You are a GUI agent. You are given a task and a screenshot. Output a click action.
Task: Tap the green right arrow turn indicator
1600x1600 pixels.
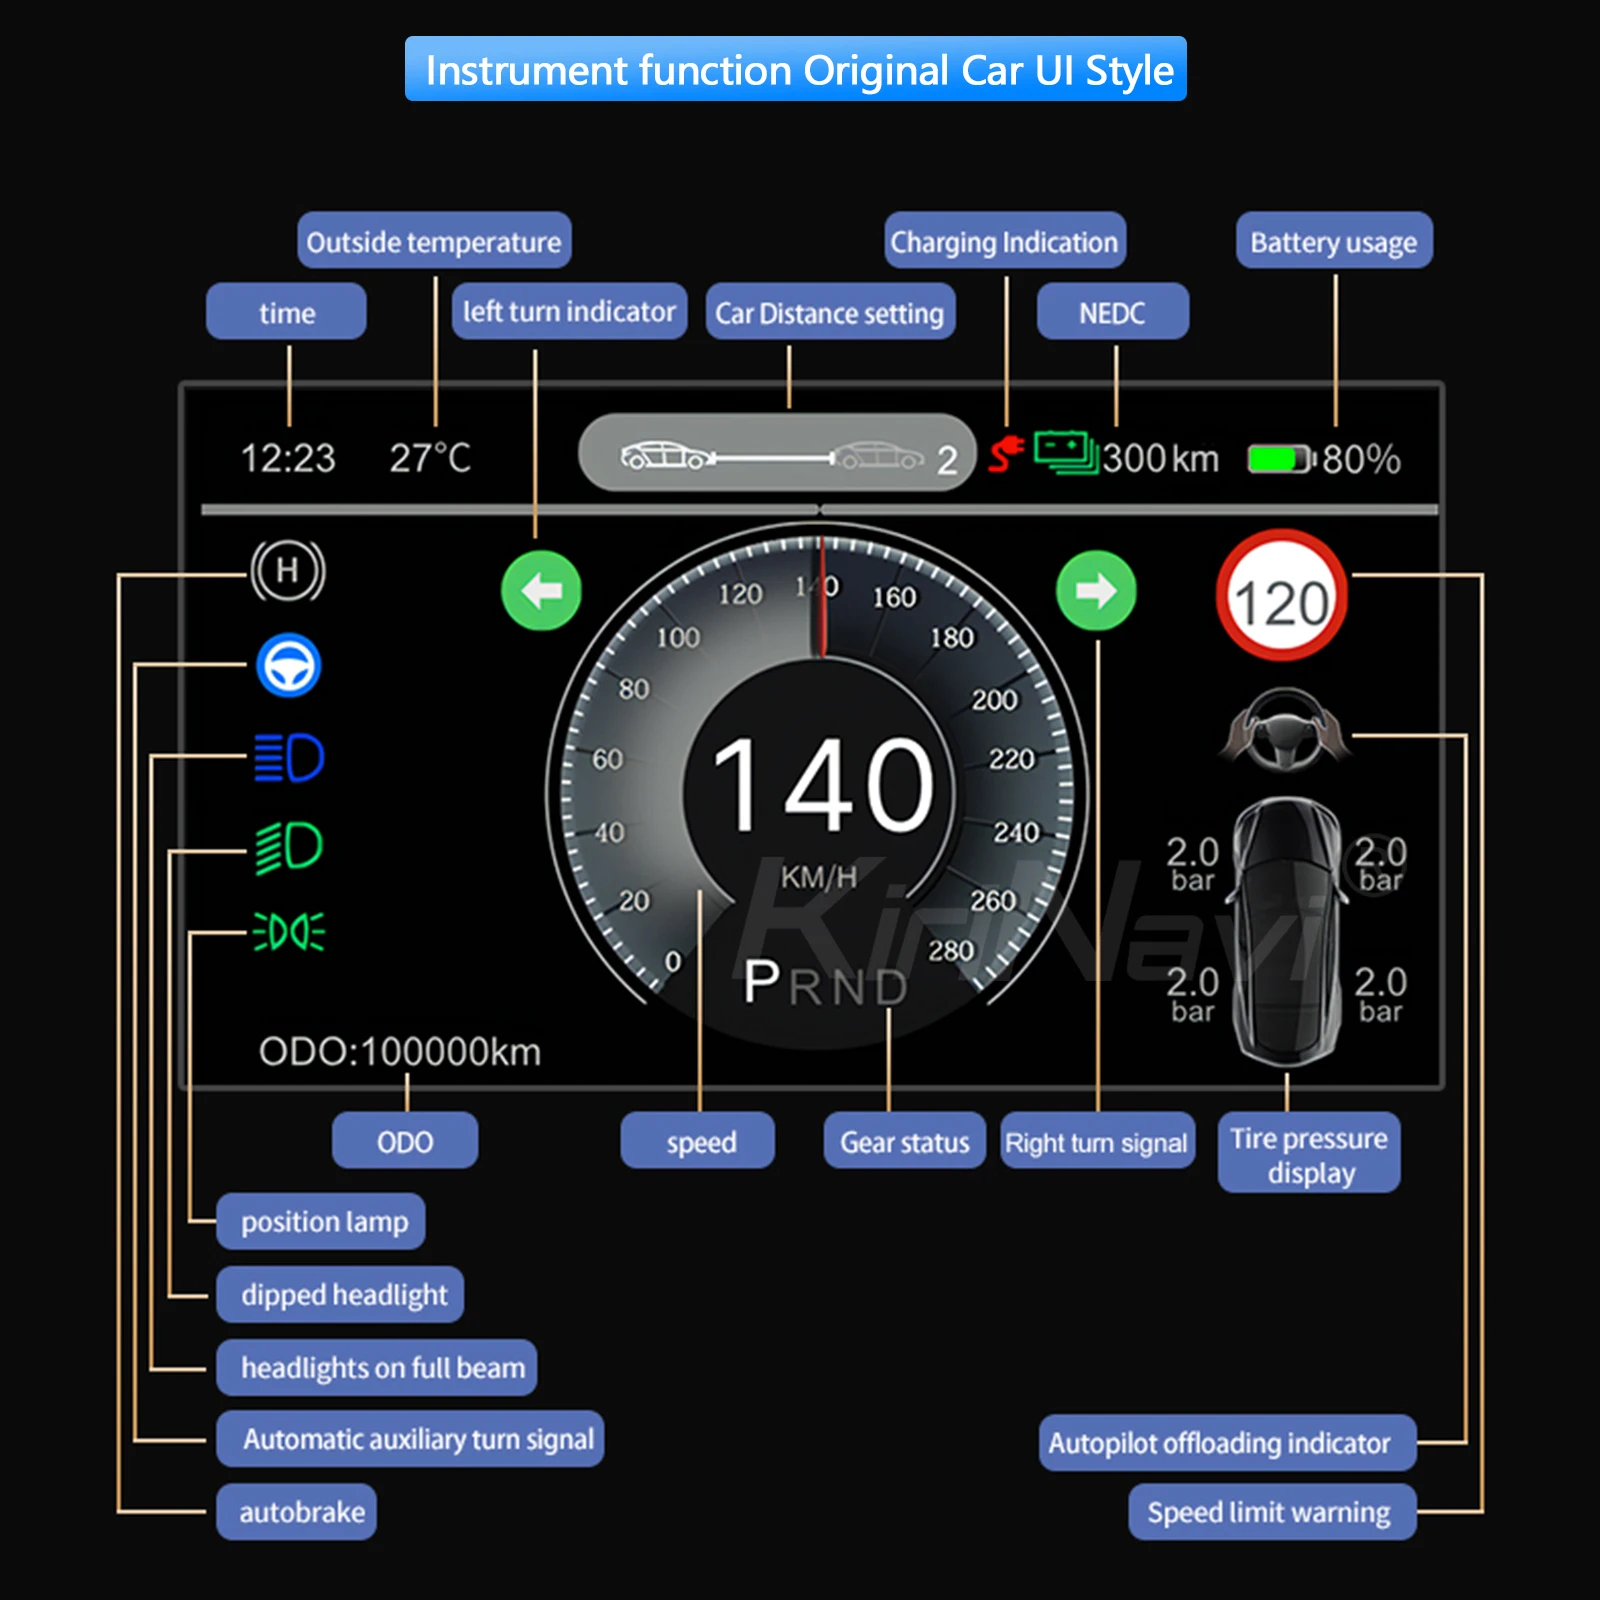point(1096,591)
